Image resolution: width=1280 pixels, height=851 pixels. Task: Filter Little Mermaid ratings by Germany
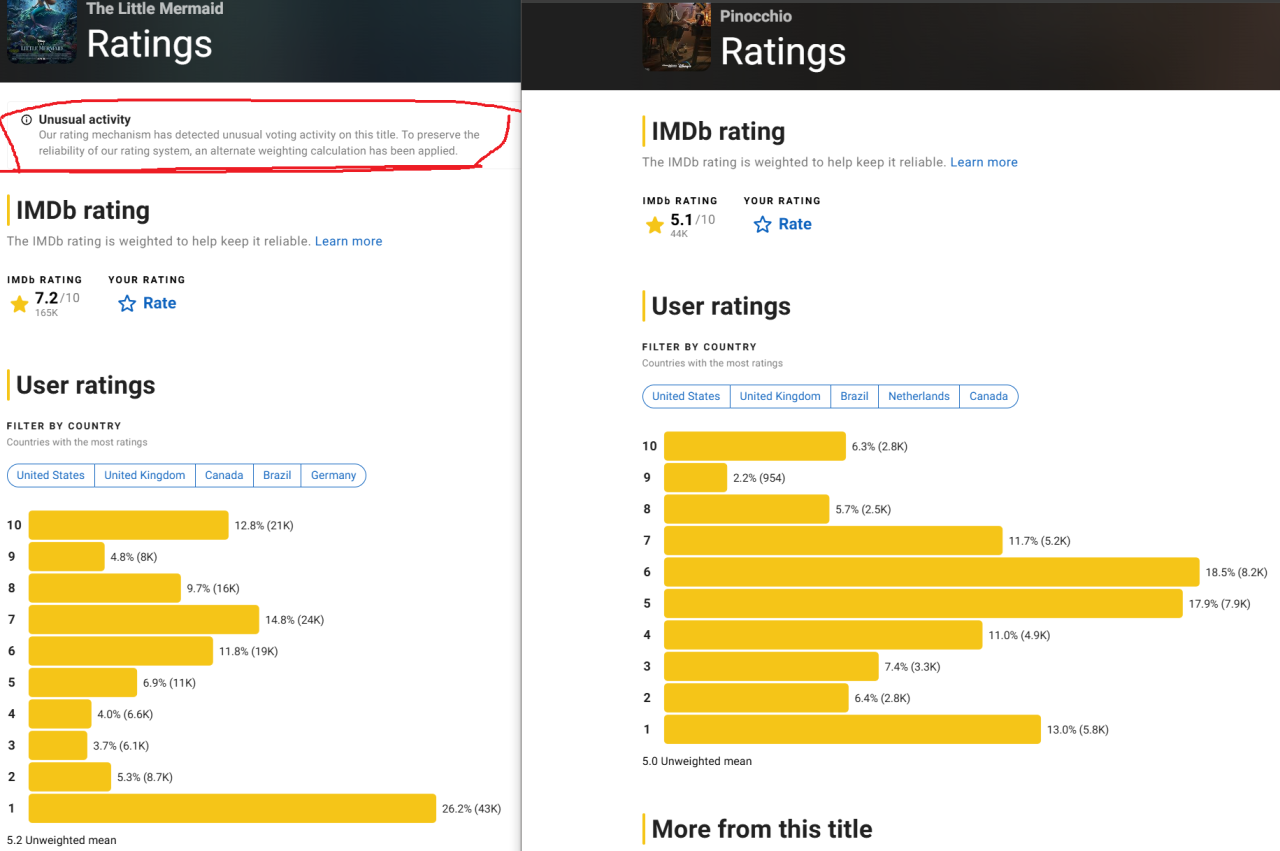[x=333, y=475]
